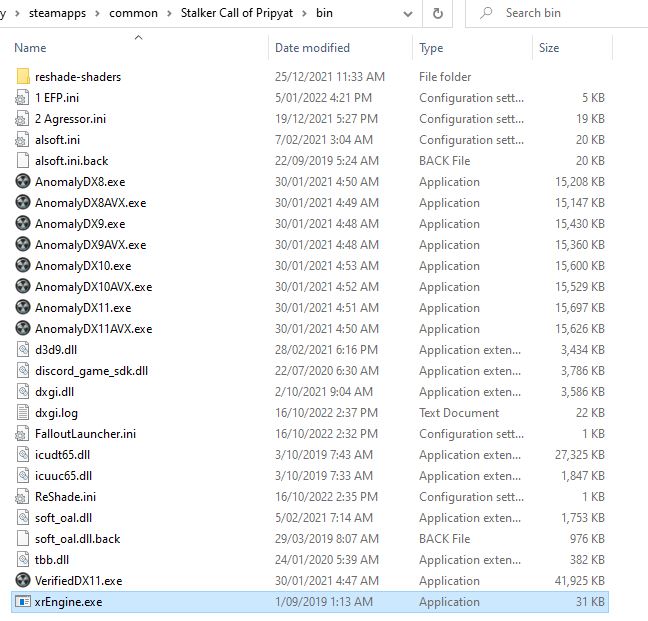The image size is (648, 621).
Task: Expand the chevron before steamapps breadcrumb
Action: (x=17, y=13)
